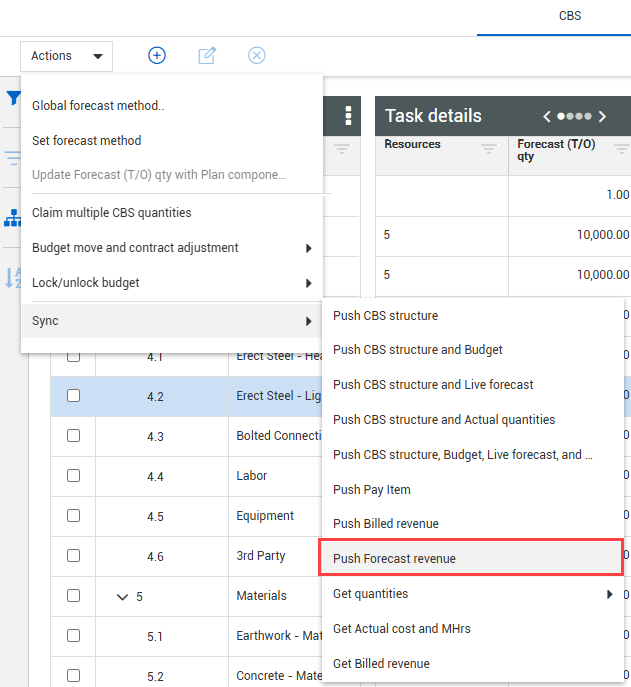Choose Claim multiple CBS quantities
The image size is (631, 687).
(x=112, y=213)
